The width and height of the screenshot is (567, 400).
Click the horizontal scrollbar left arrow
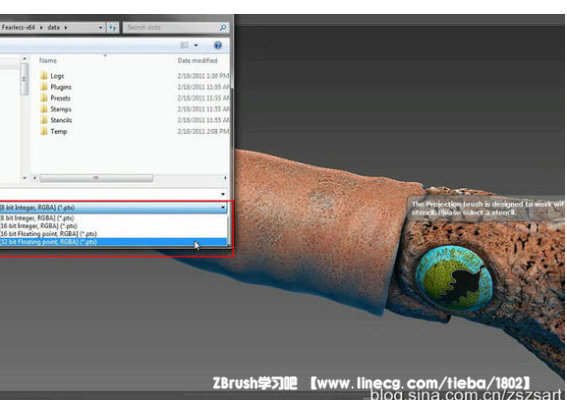coord(35,178)
